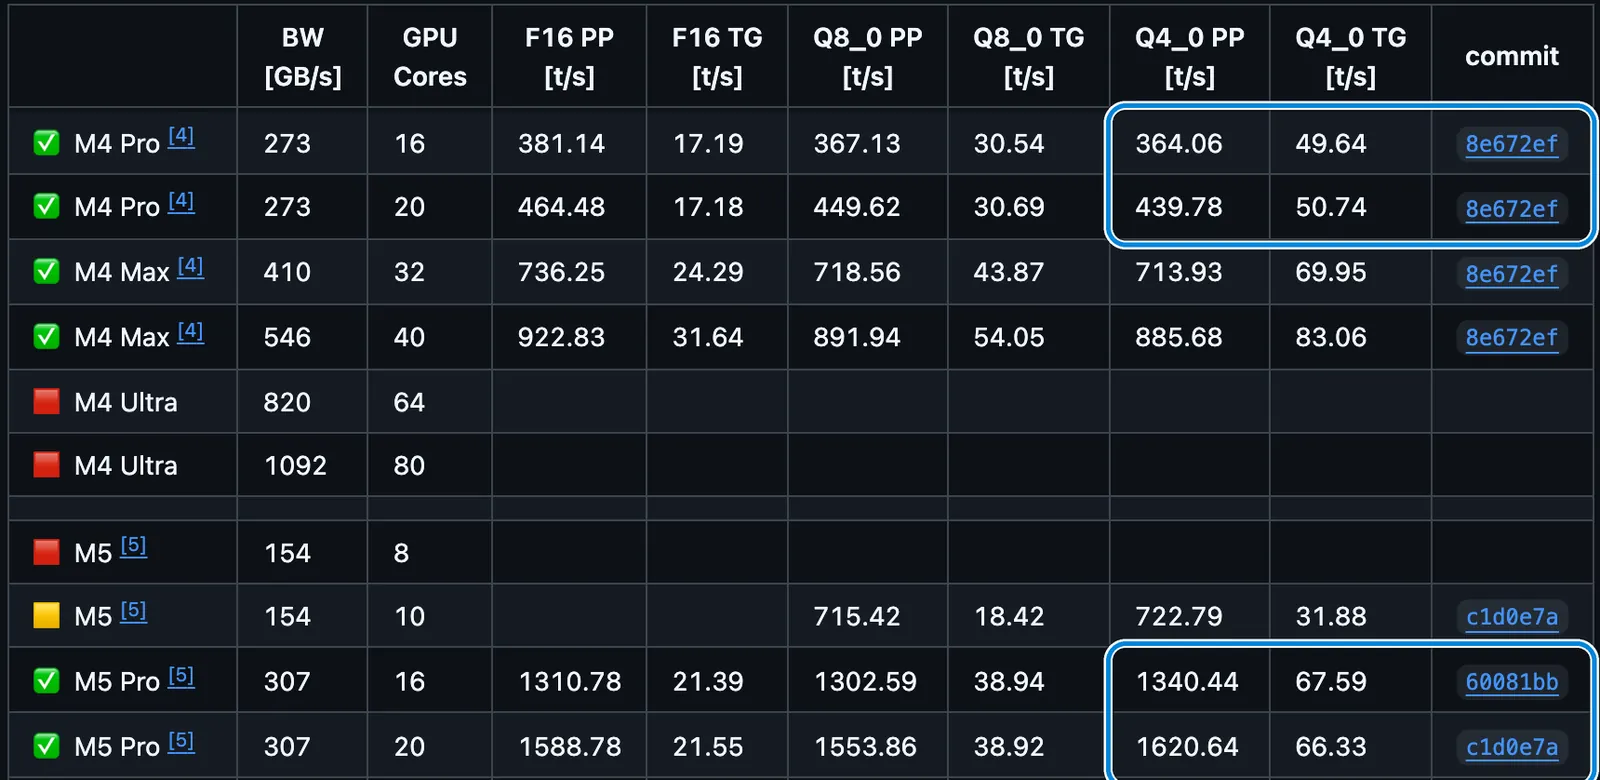Follow footnote [4] beside M4 Max 32-core
This screenshot has height=780, width=1600.
pyautogui.click(x=190, y=266)
